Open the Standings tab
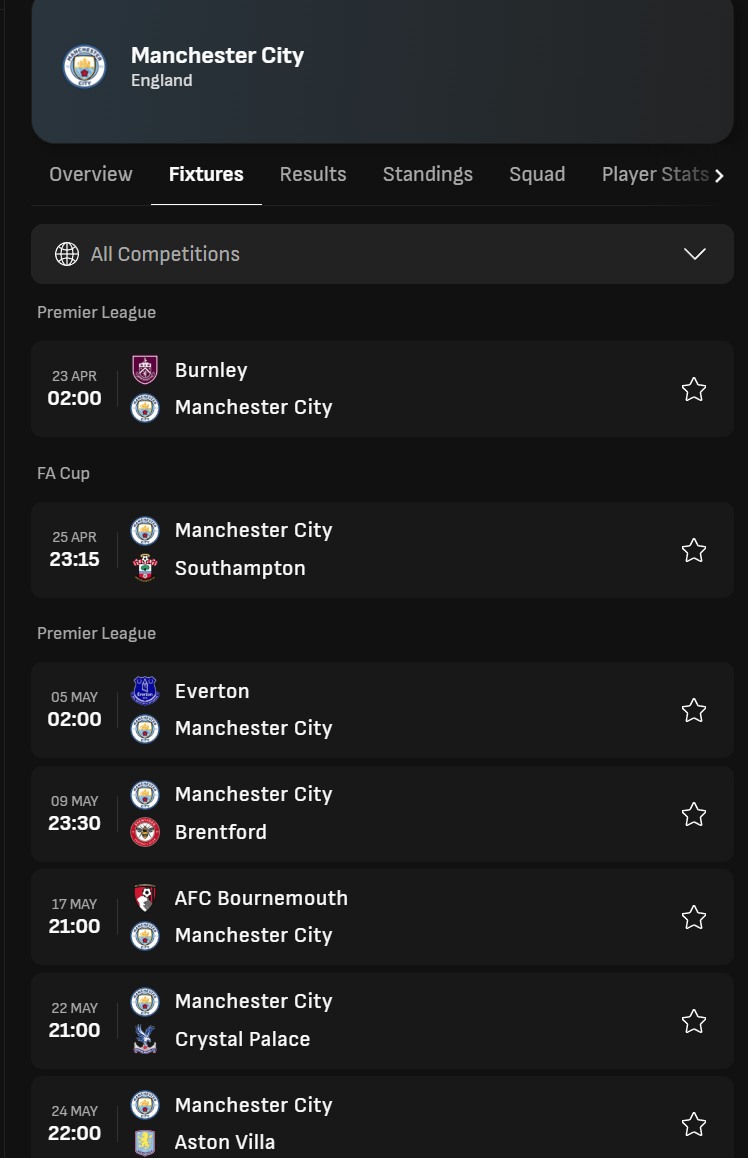 (x=428, y=174)
